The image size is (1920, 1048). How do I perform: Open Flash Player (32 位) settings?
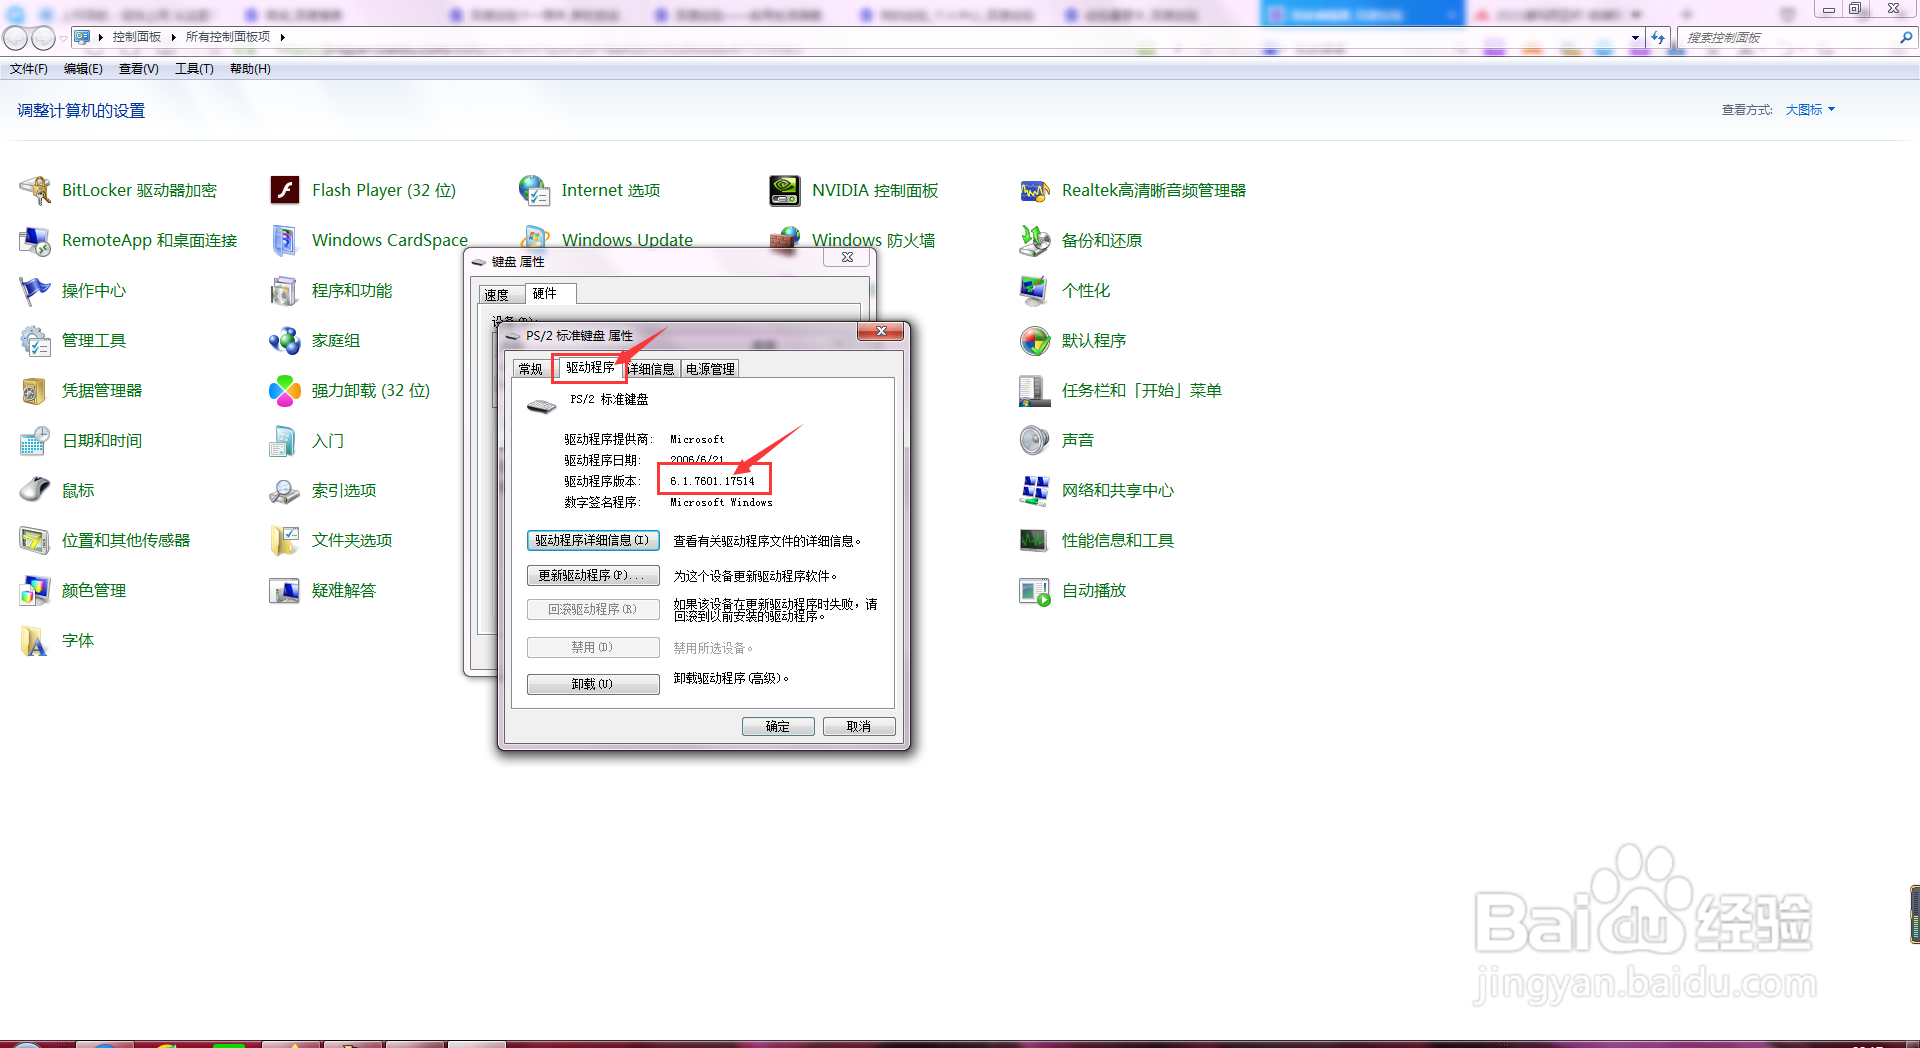point(382,190)
